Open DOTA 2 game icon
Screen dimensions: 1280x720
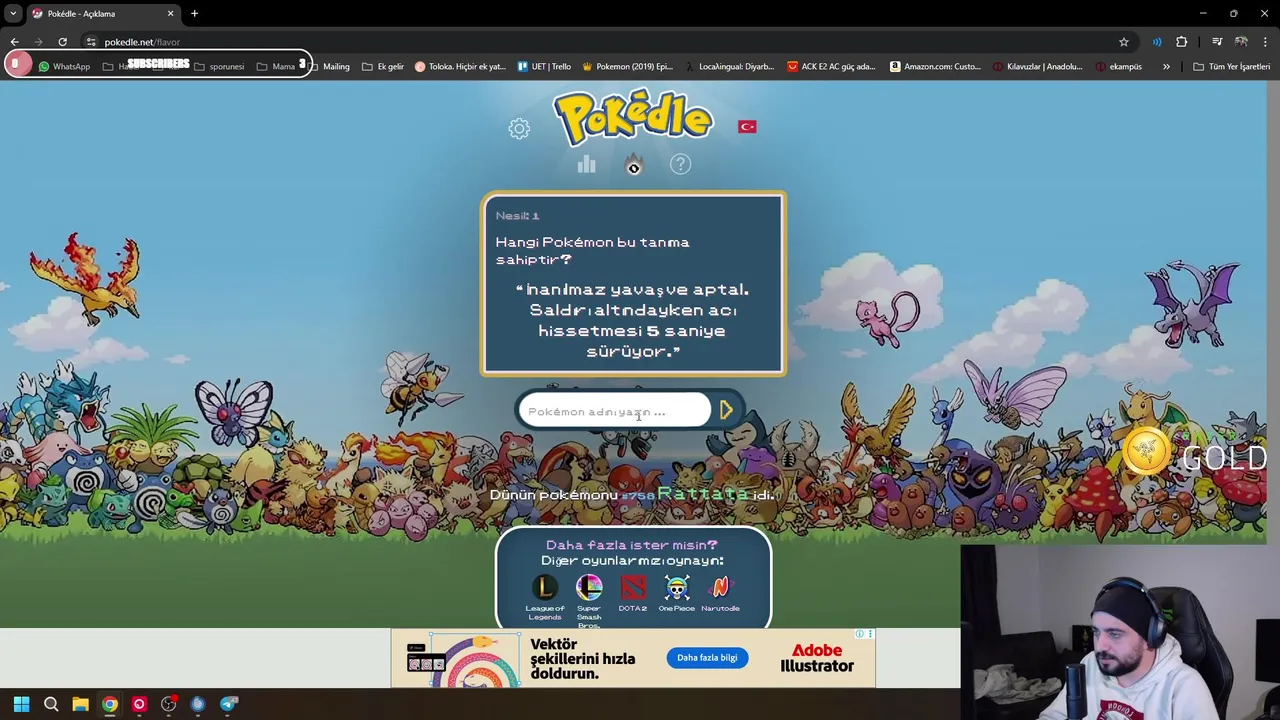pyautogui.click(x=633, y=587)
